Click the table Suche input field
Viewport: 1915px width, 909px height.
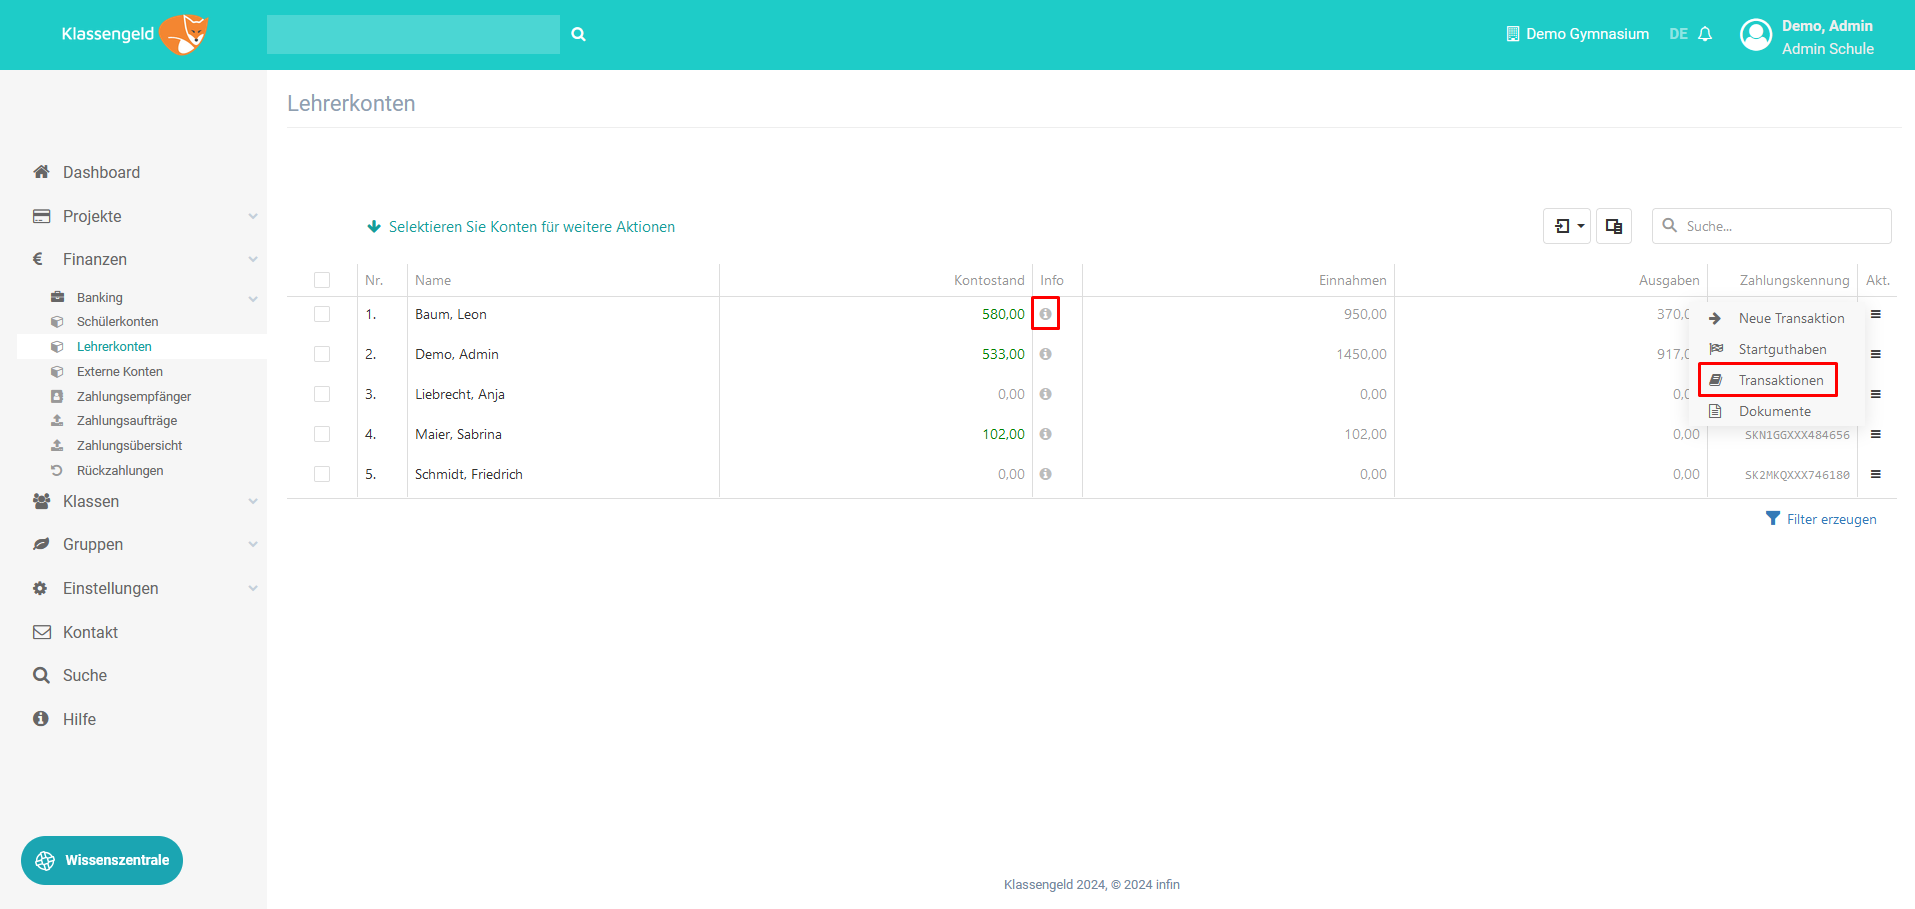pos(1772,226)
